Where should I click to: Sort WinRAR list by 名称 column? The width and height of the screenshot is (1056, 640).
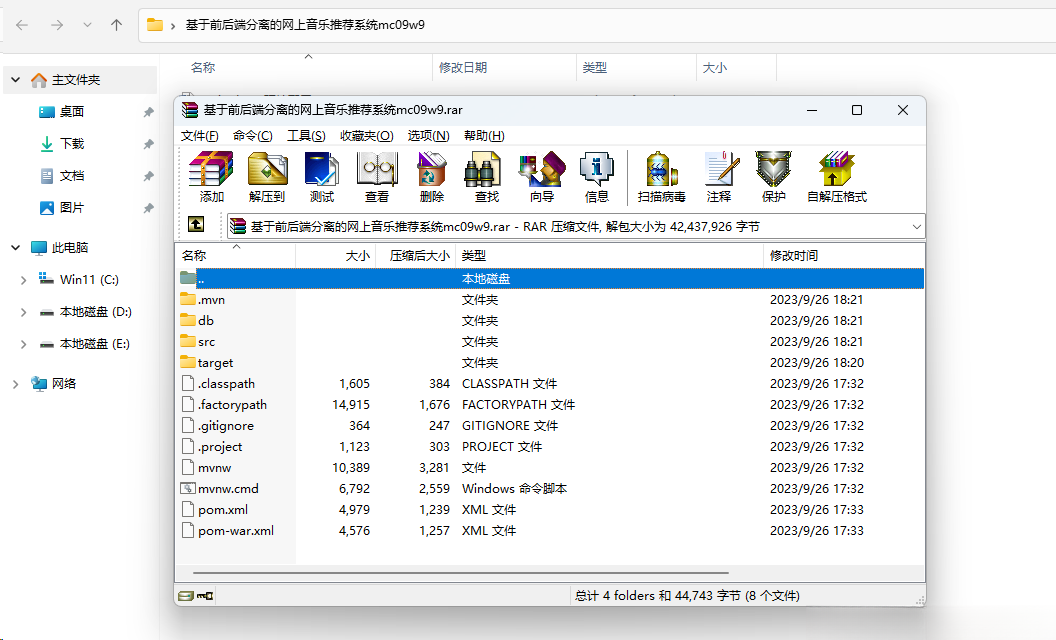tap(235, 256)
